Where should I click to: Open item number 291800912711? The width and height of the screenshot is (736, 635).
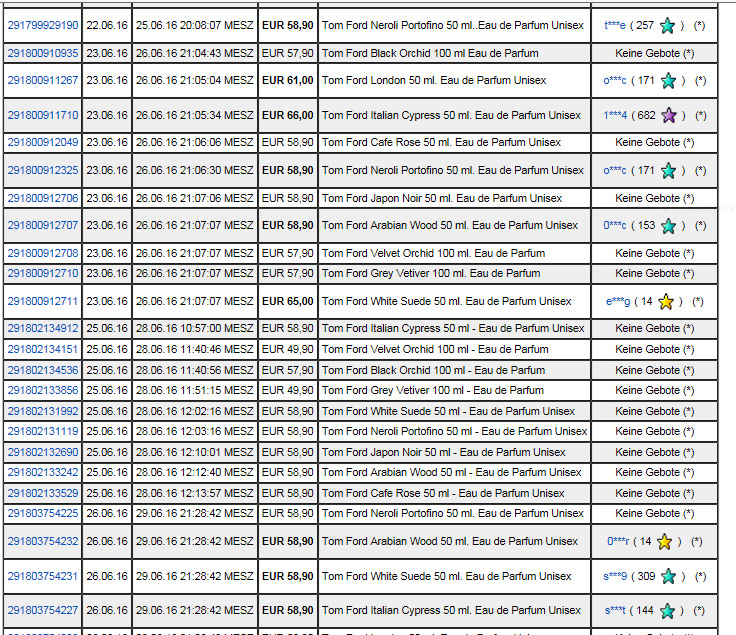point(43,301)
